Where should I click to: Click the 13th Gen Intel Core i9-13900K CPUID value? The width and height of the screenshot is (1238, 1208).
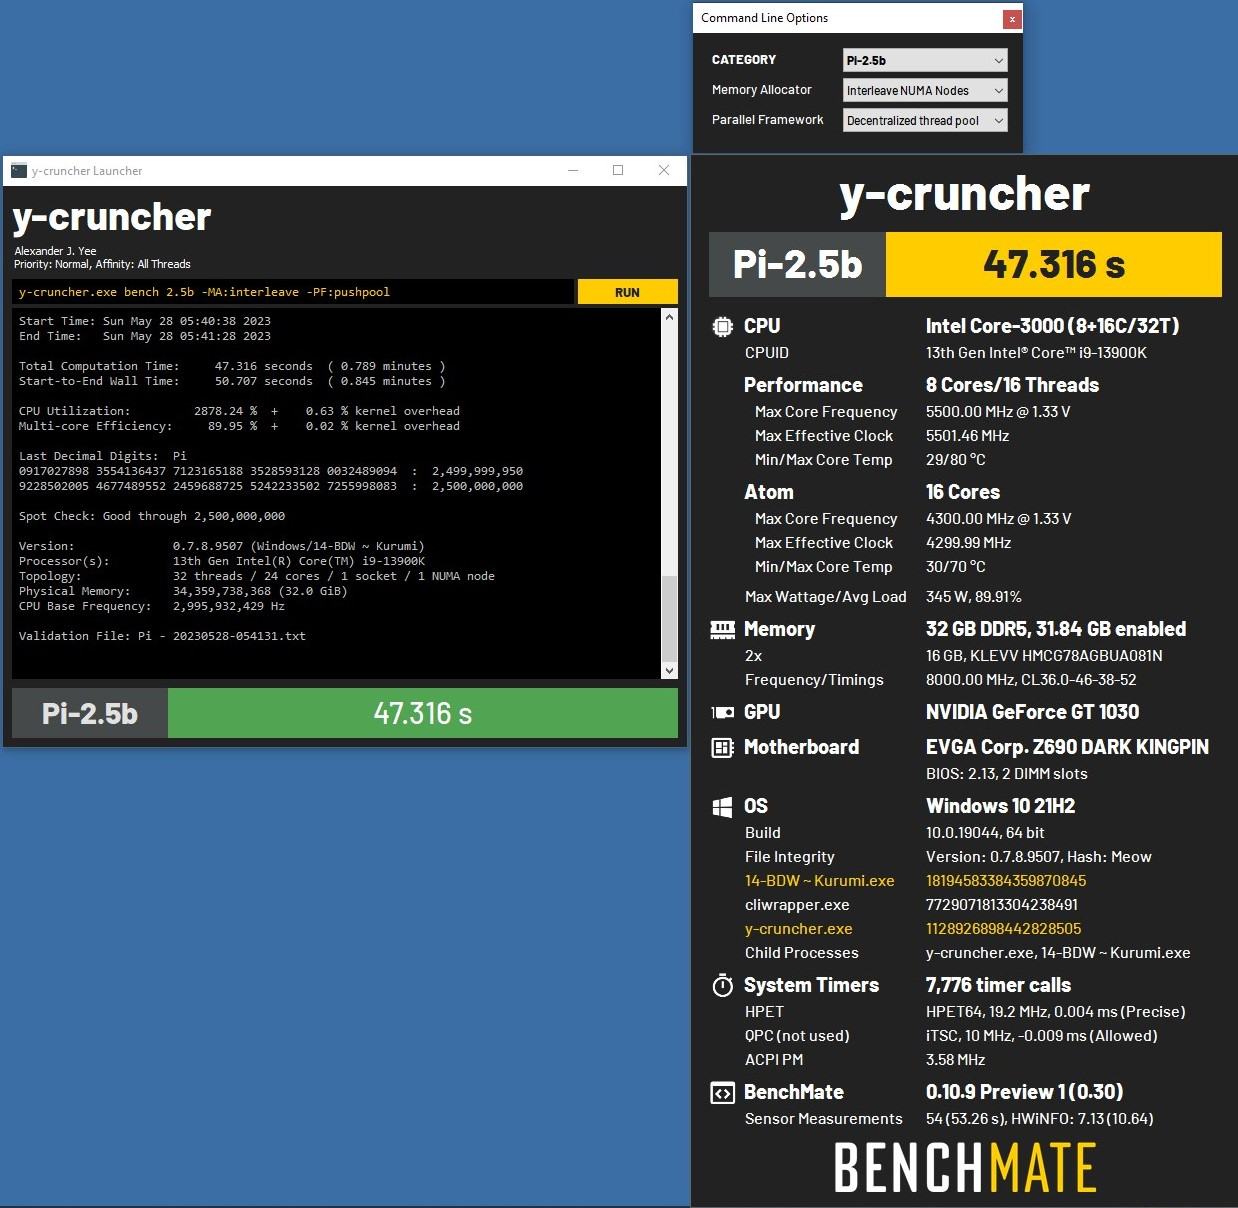click(1036, 353)
